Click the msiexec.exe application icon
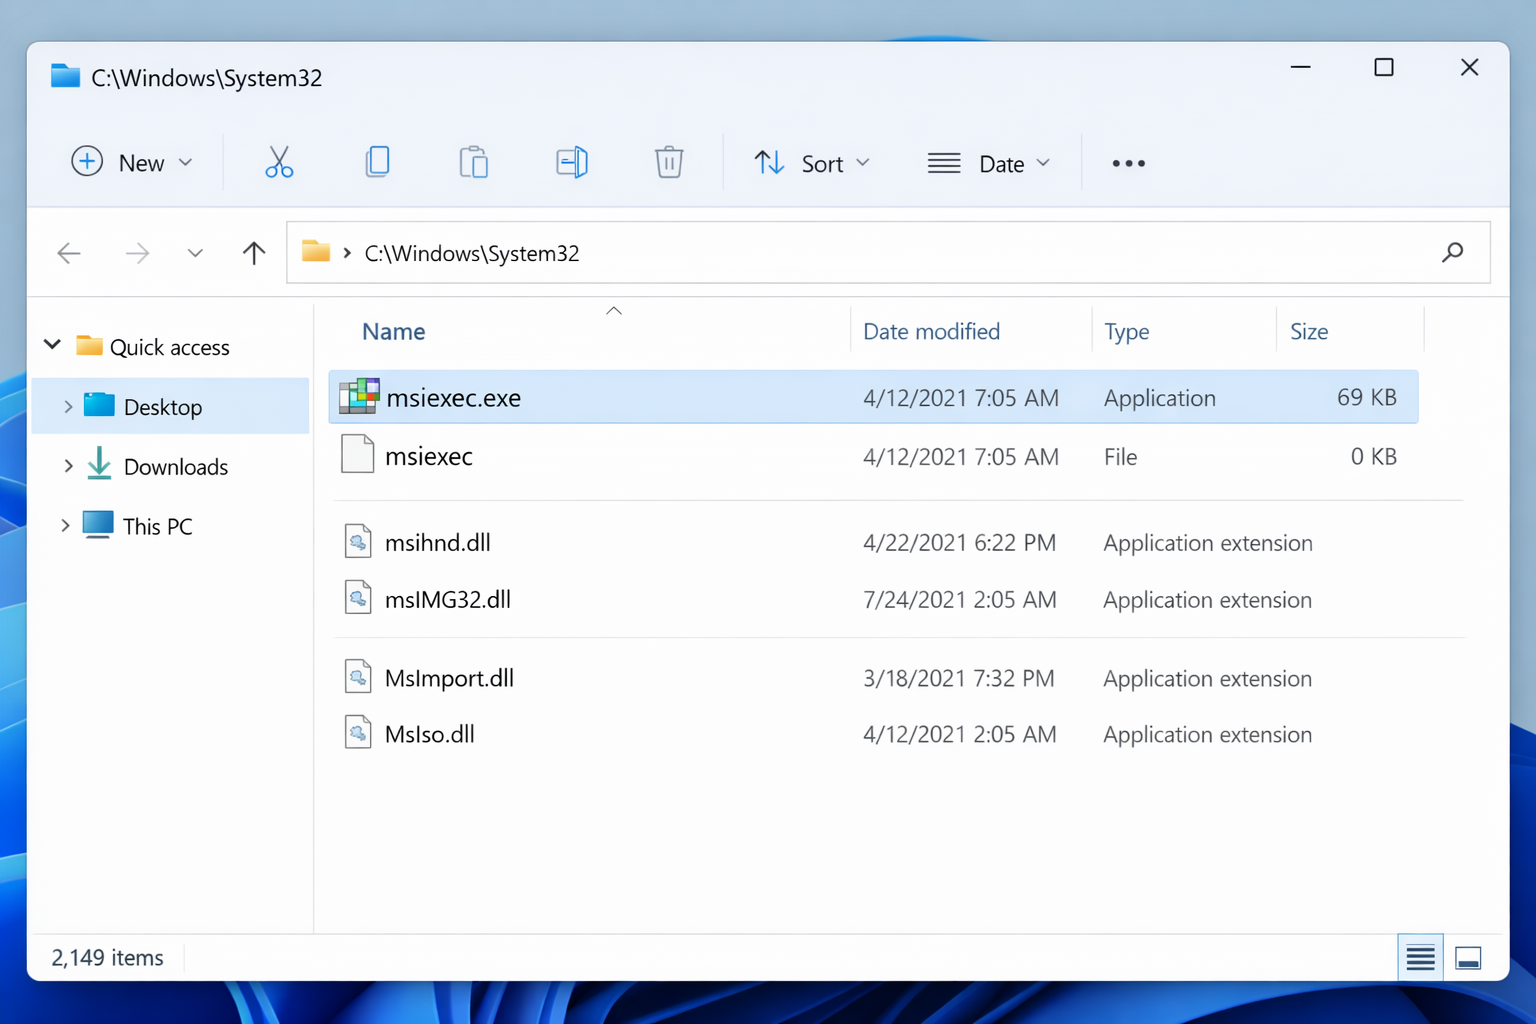This screenshot has width=1536, height=1024. (x=359, y=397)
